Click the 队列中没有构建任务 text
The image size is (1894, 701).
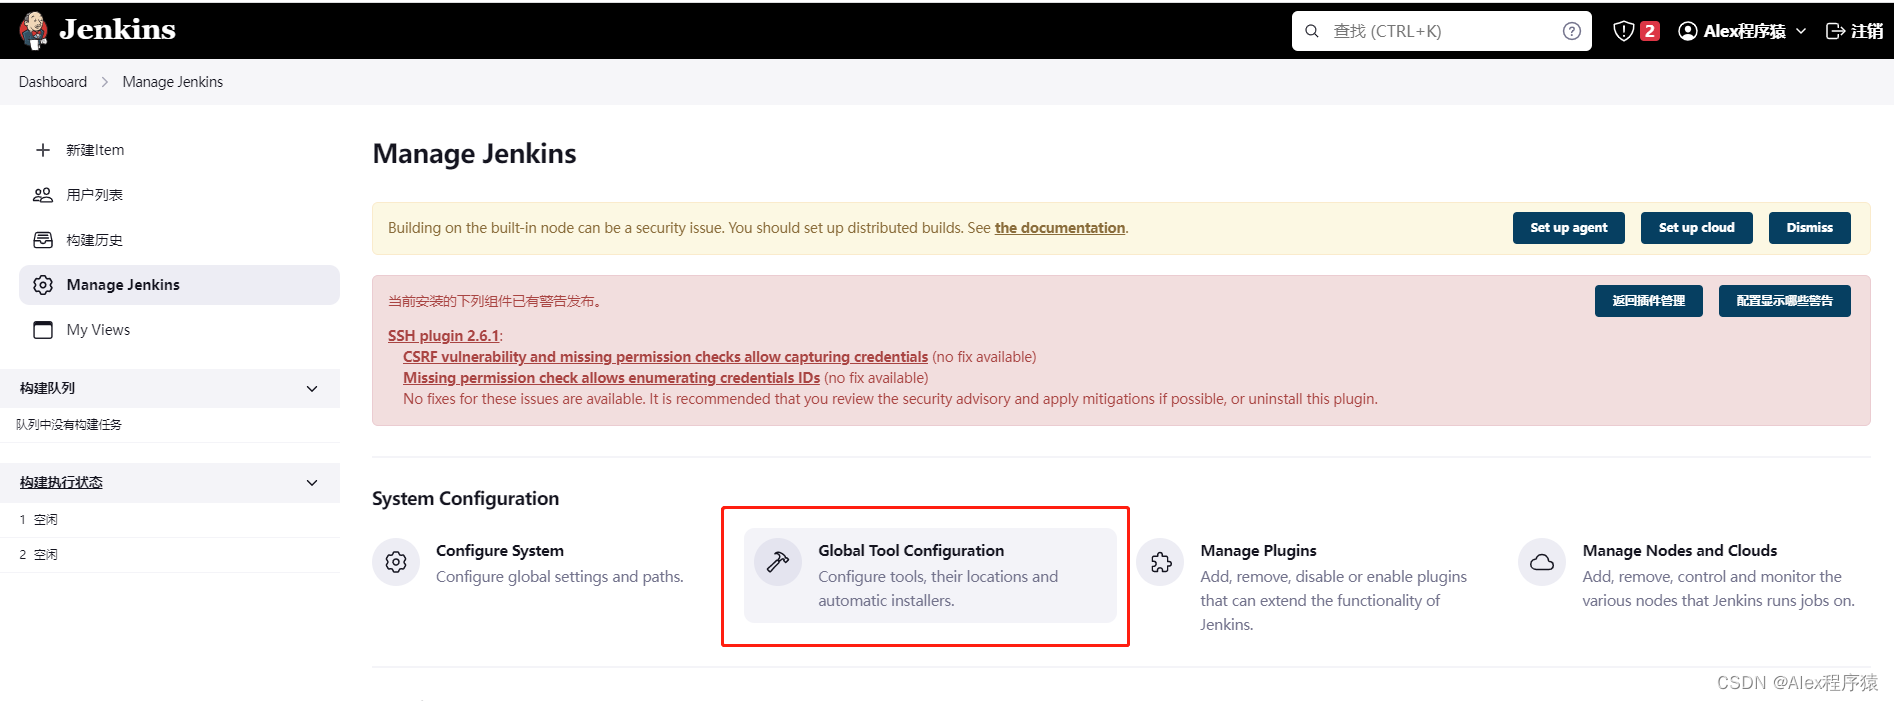pyautogui.click(x=69, y=425)
